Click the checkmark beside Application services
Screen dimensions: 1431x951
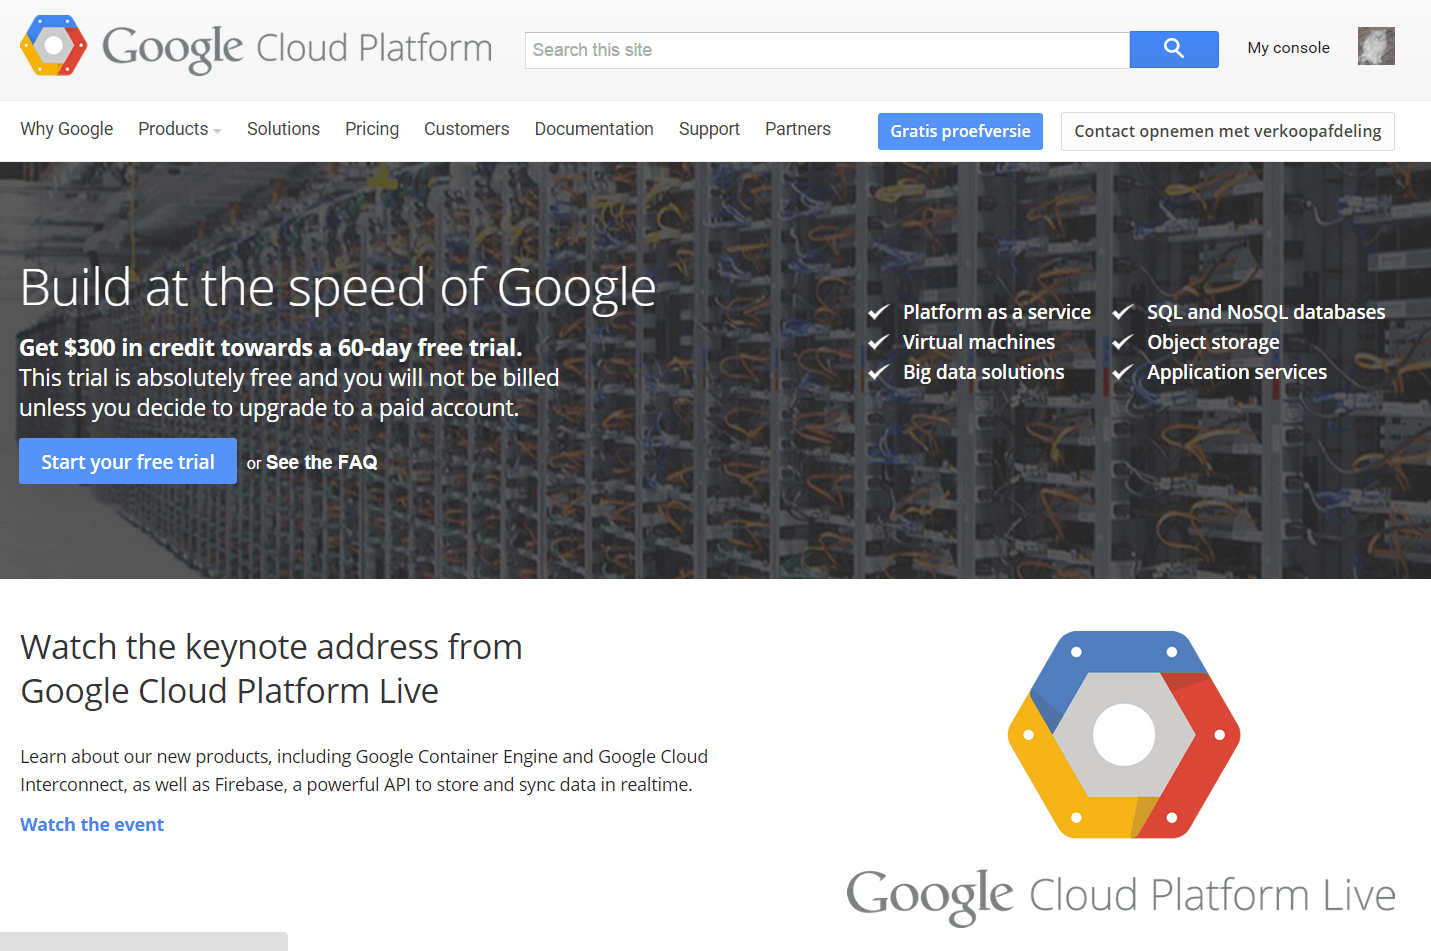point(1123,372)
